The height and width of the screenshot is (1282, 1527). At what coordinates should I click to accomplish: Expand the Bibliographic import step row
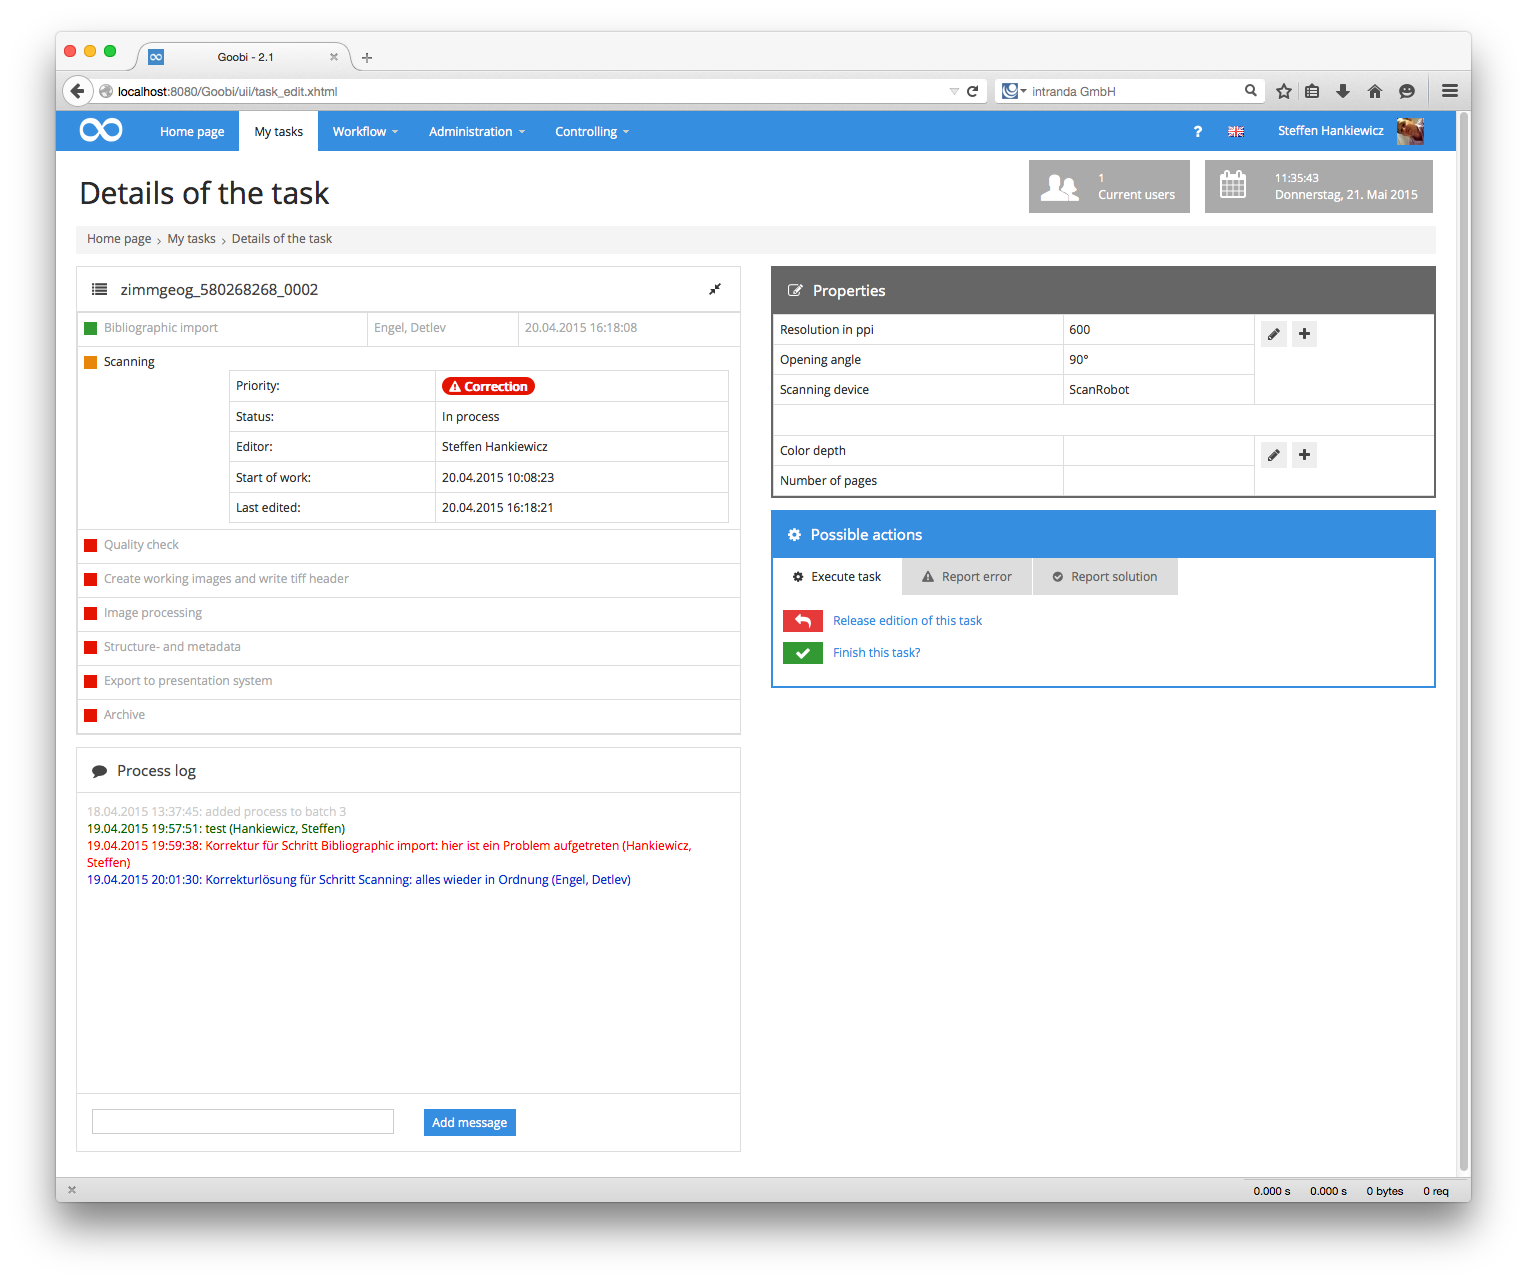click(408, 328)
